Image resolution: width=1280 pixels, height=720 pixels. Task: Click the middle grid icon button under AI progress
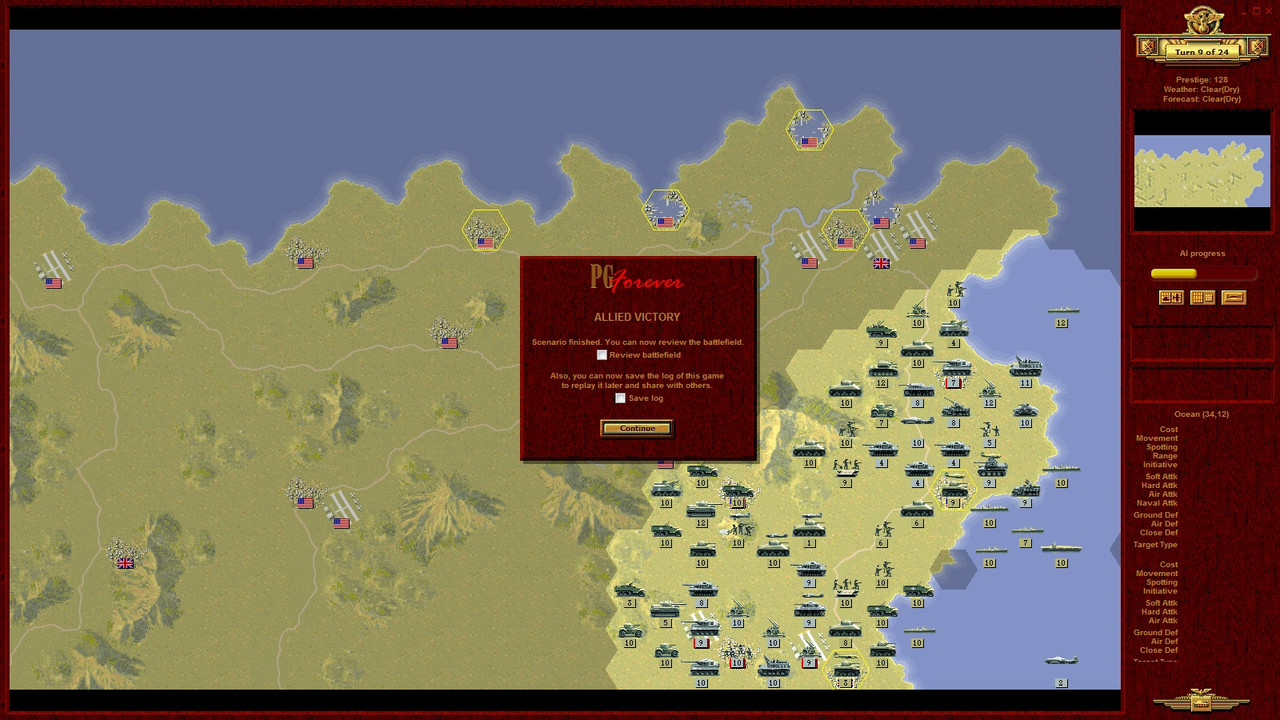tap(1202, 297)
